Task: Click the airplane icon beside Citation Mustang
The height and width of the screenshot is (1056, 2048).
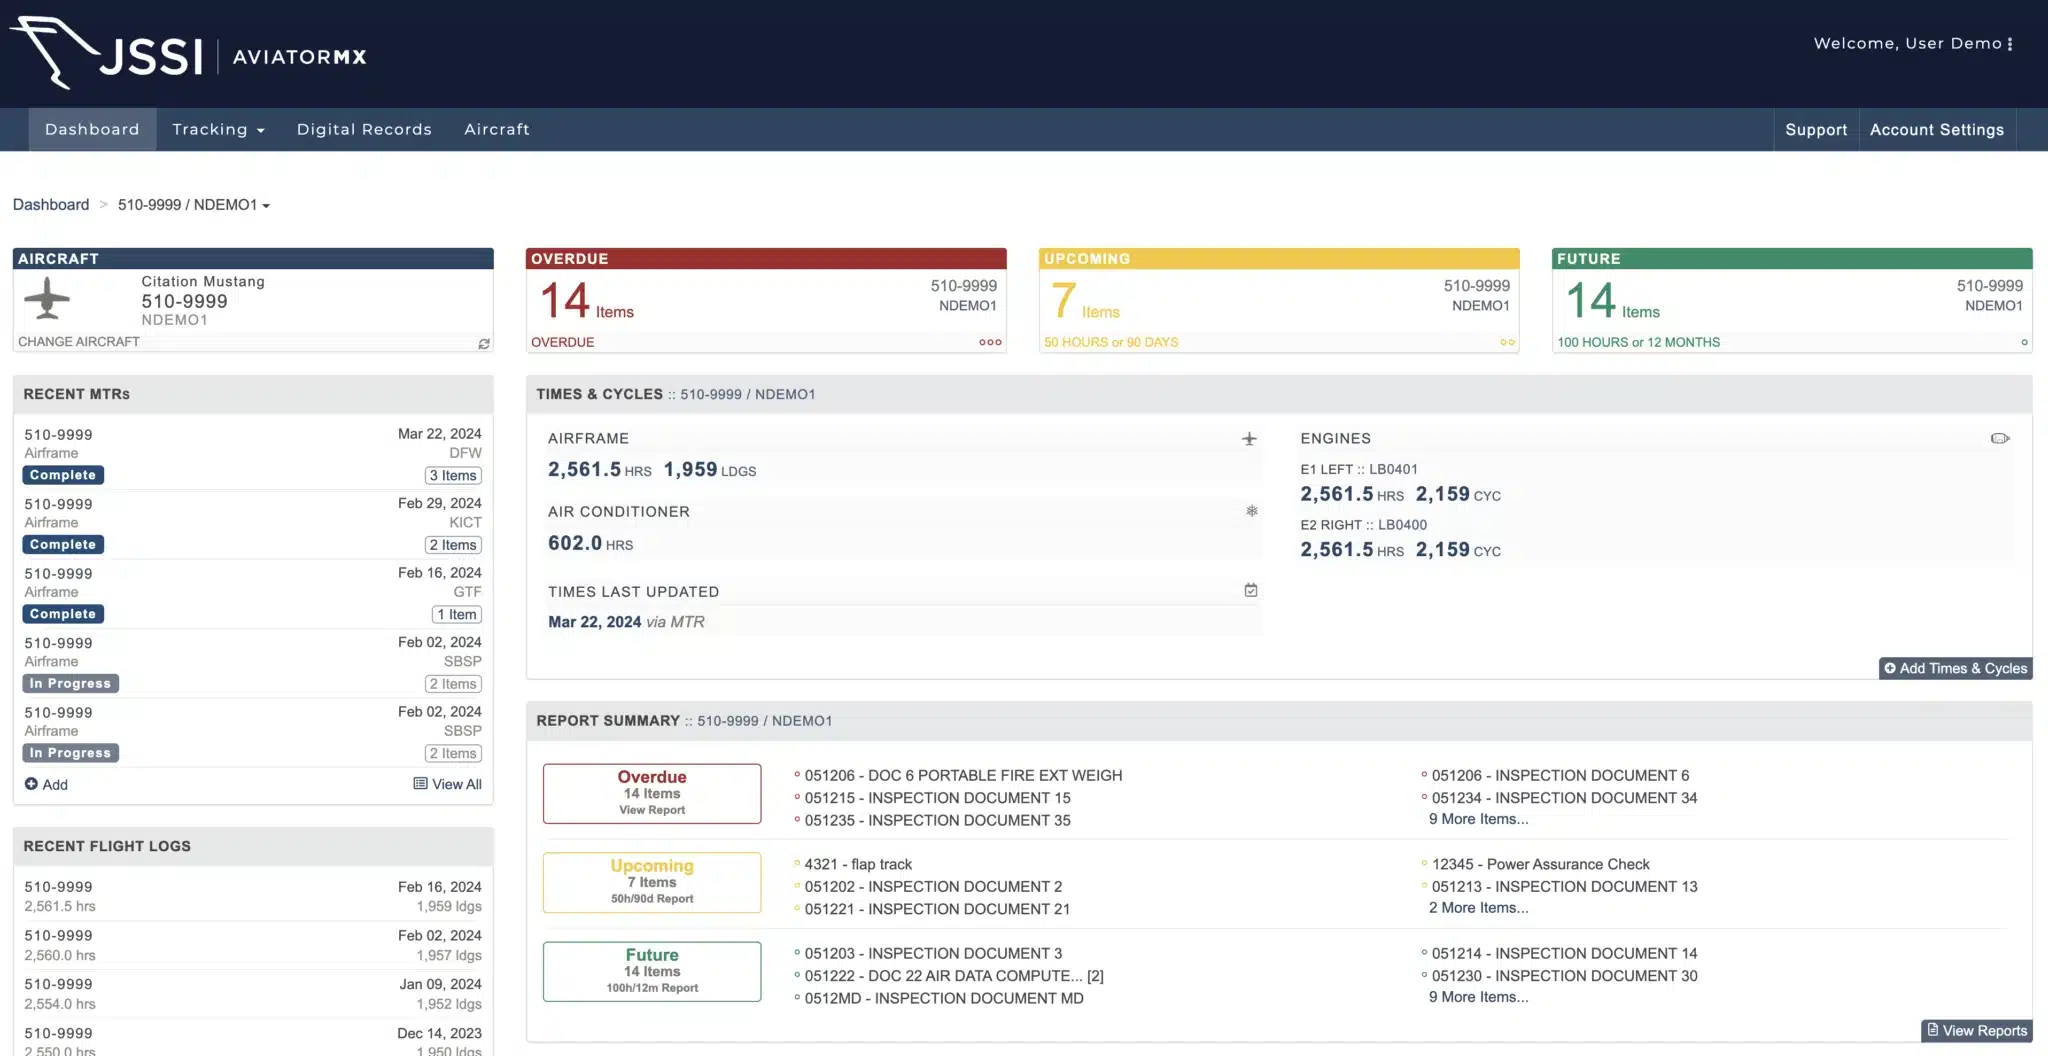Action: [47, 299]
